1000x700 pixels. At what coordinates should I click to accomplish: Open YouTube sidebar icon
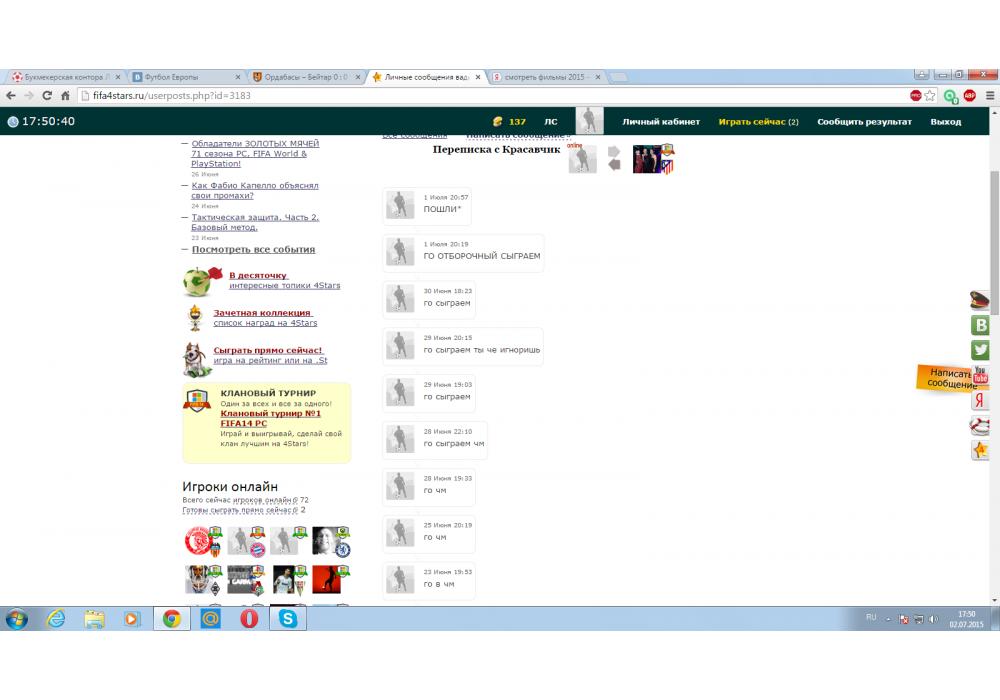[980, 375]
